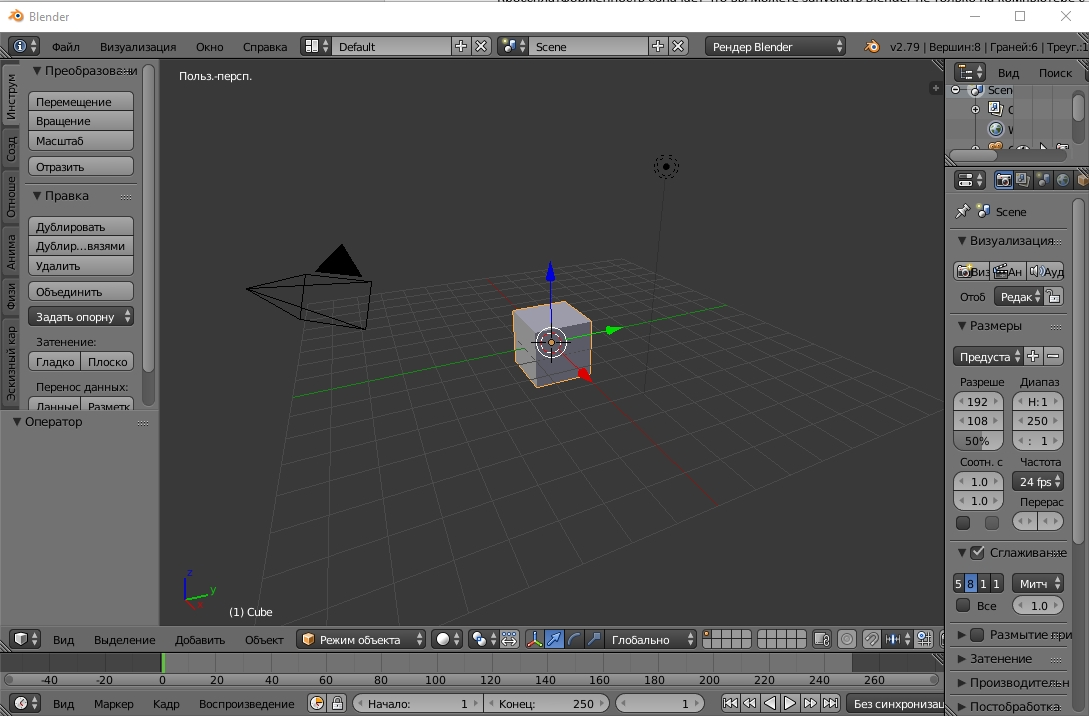The image size is (1089, 716).
Task: Add a render preset with plus
Action: (1033, 357)
